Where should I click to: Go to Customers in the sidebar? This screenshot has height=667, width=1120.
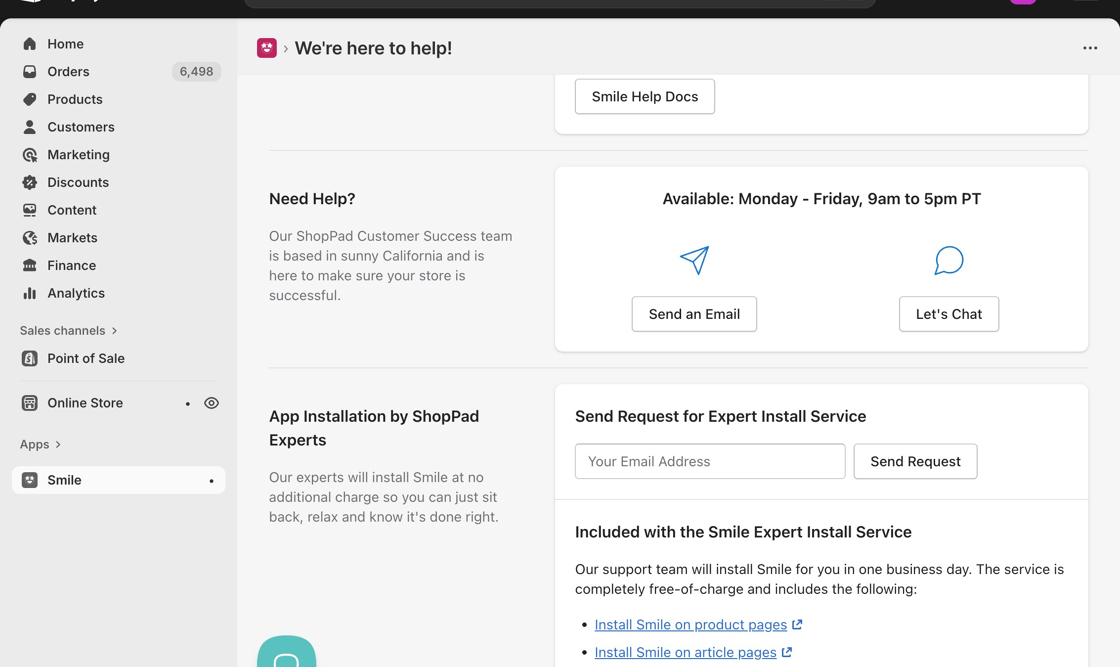coord(80,127)
